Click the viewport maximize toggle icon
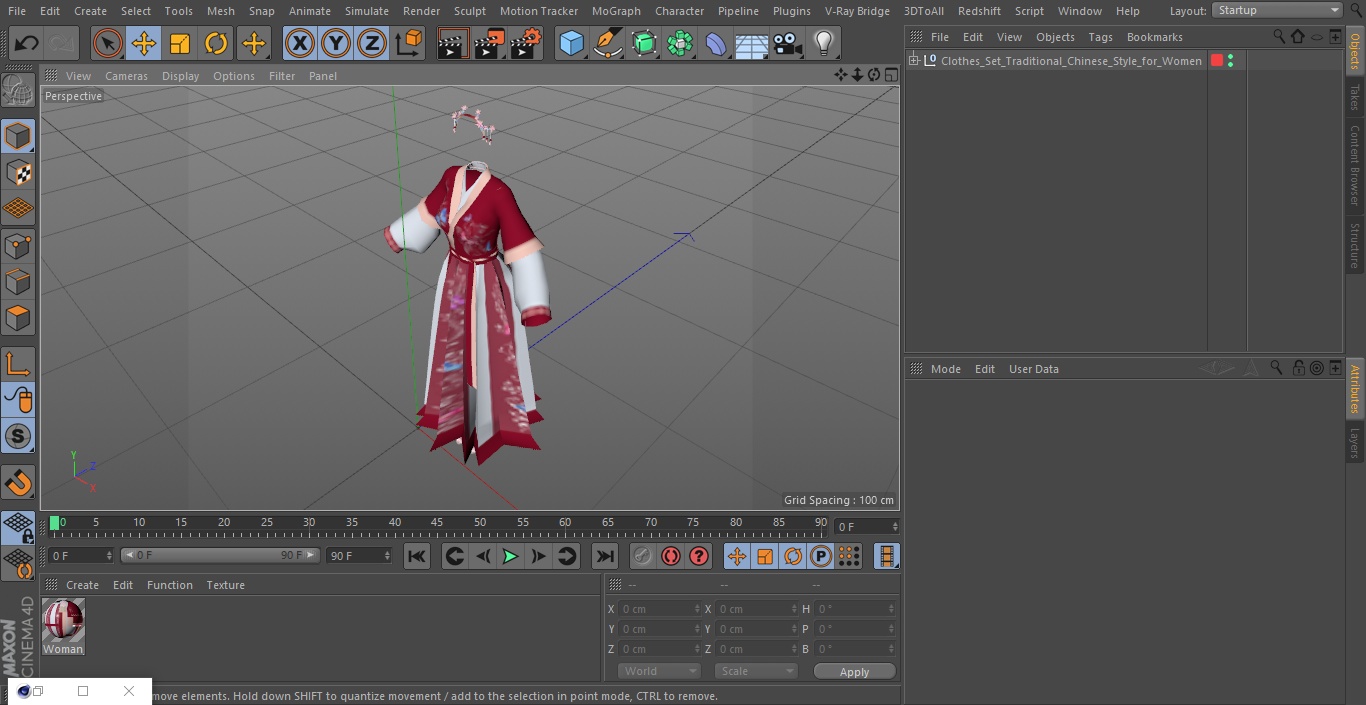 pyautogui.click(x=890, y=75)
